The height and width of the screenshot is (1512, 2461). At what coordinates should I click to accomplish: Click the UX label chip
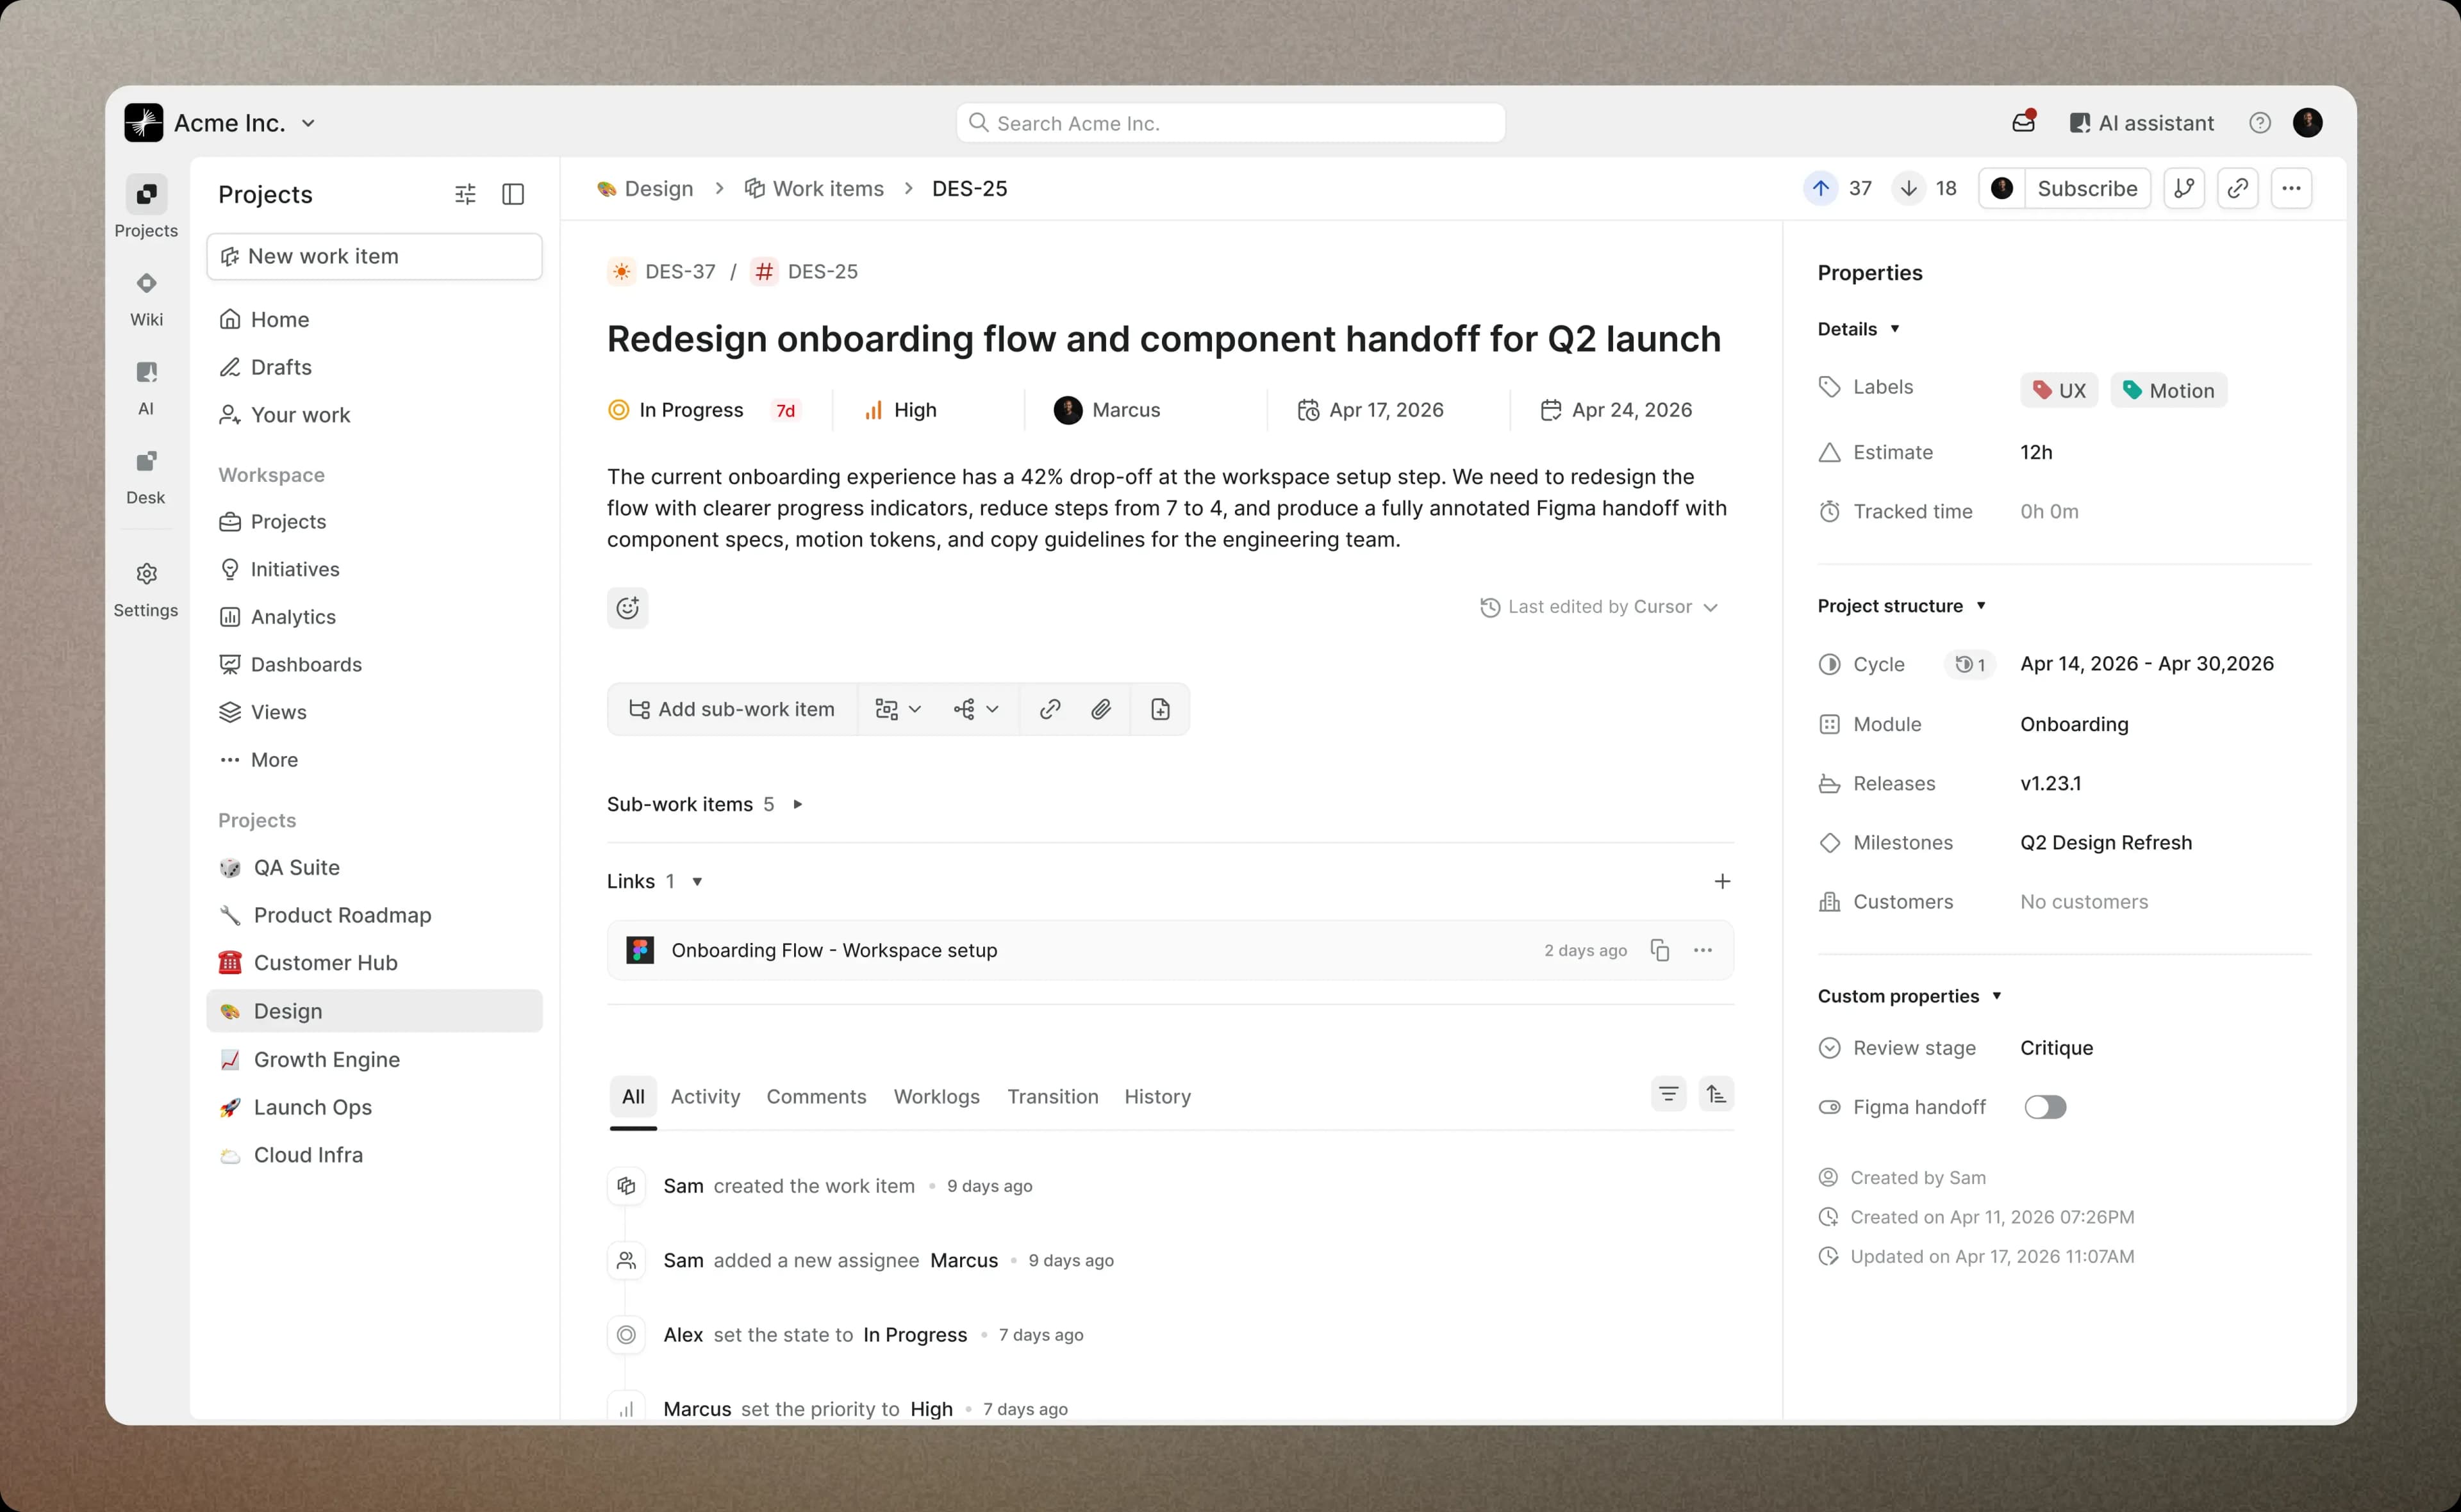[x=2059, y=391]
